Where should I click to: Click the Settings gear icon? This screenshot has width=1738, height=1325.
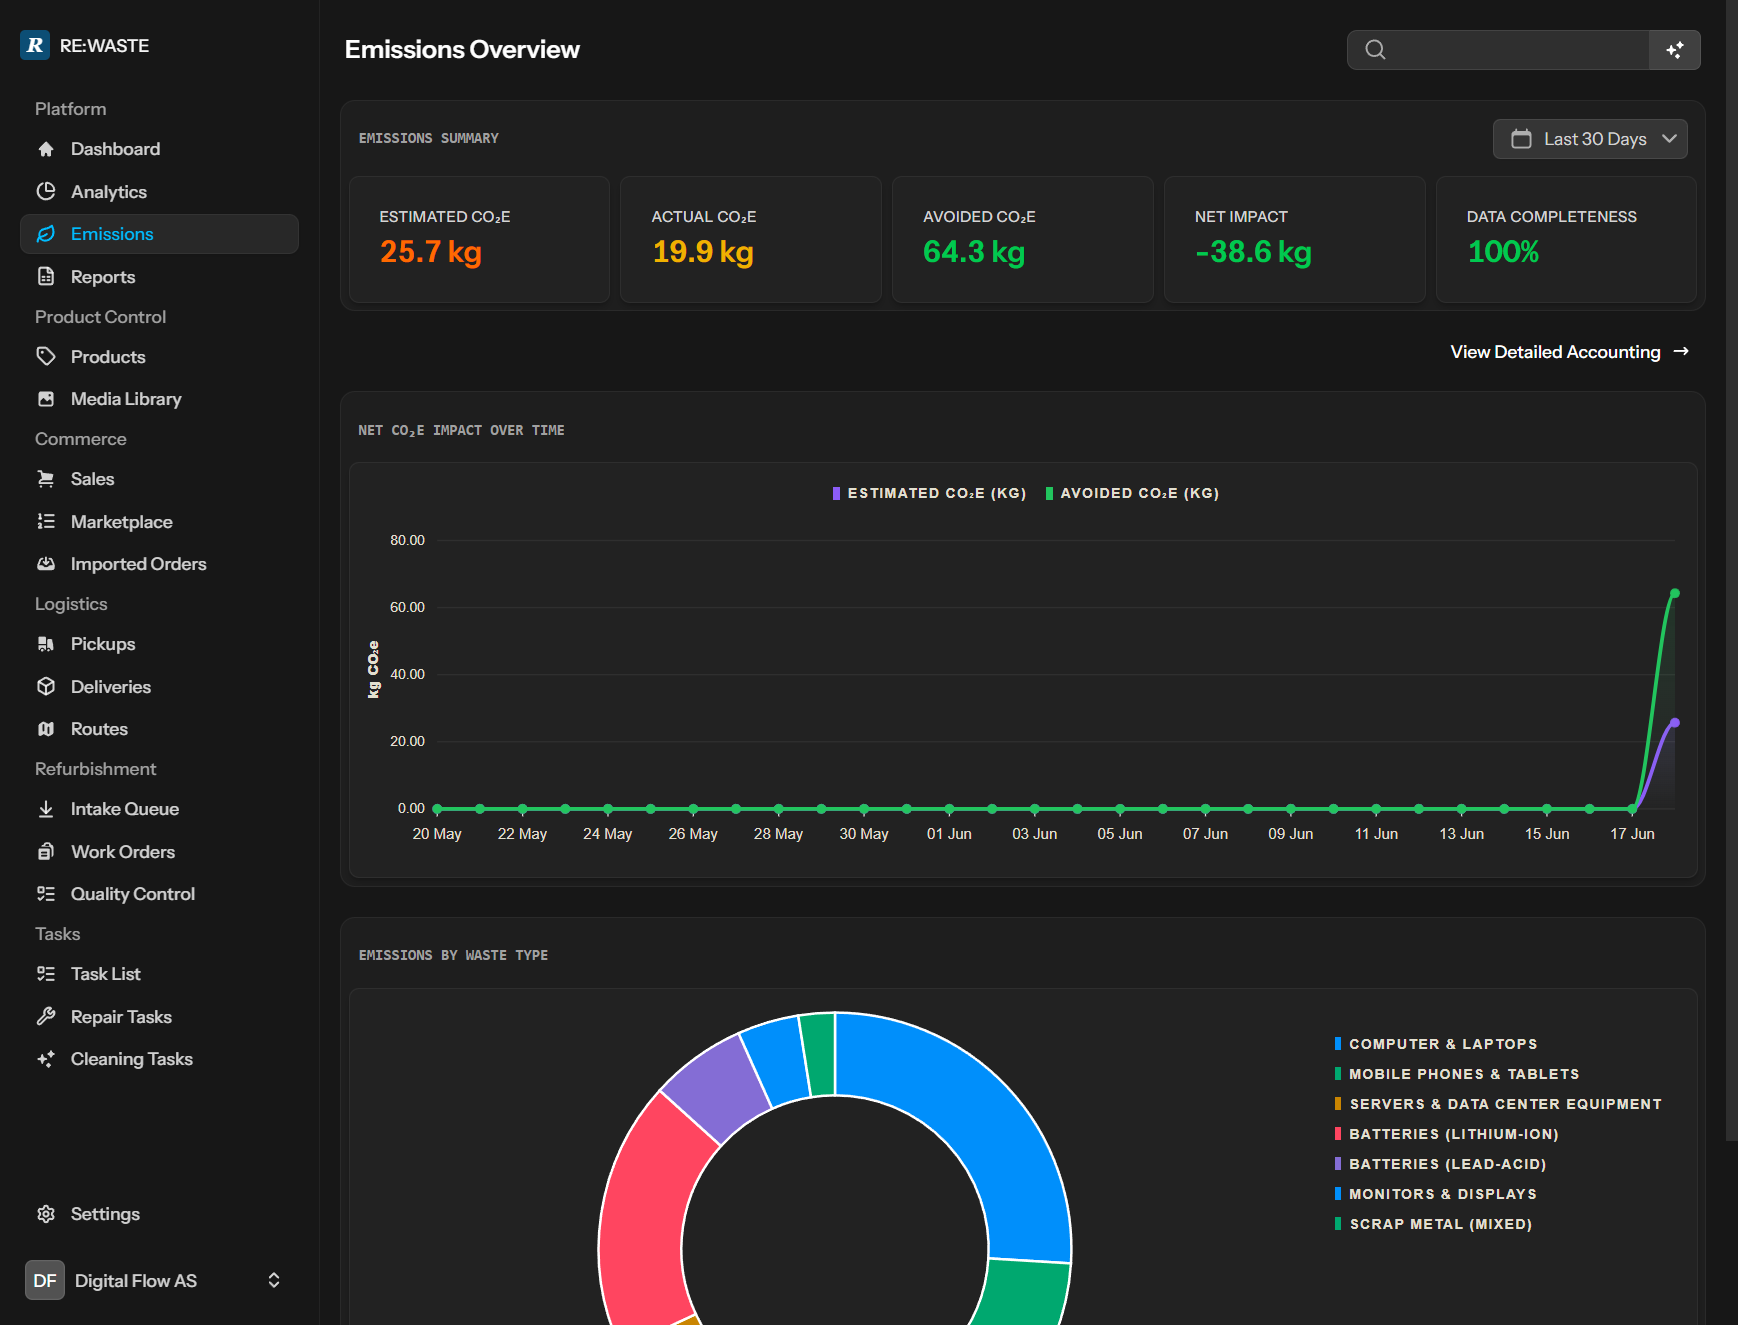pyautogui.click(x=46, y=1214)
